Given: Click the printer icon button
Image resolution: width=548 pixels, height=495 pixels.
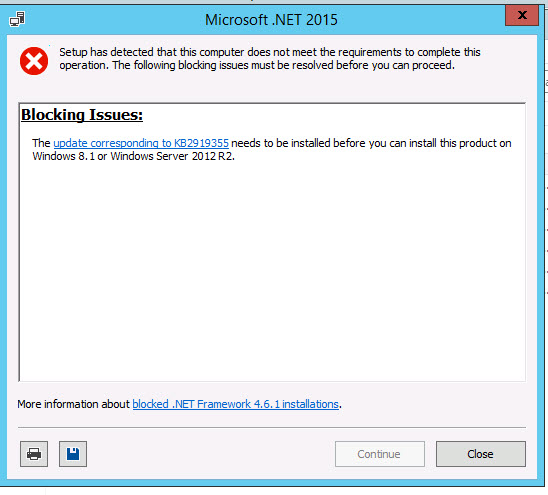Looking at the screenshot, I should tap(34, 454).
